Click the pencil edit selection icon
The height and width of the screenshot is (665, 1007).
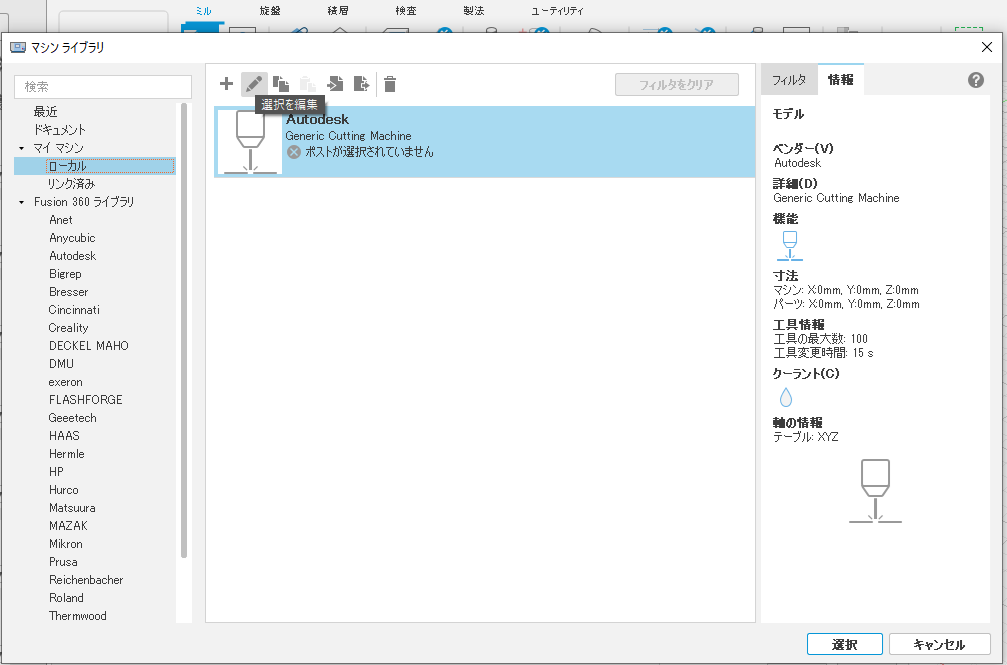(x=254, y=84)
